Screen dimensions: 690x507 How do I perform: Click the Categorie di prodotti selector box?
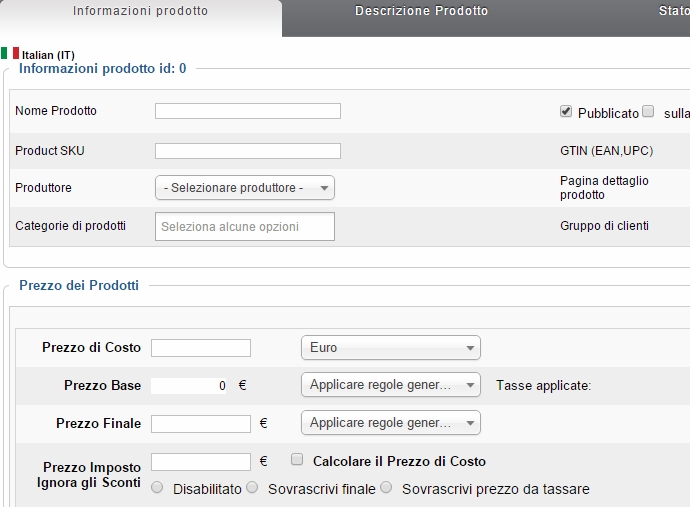244,227
